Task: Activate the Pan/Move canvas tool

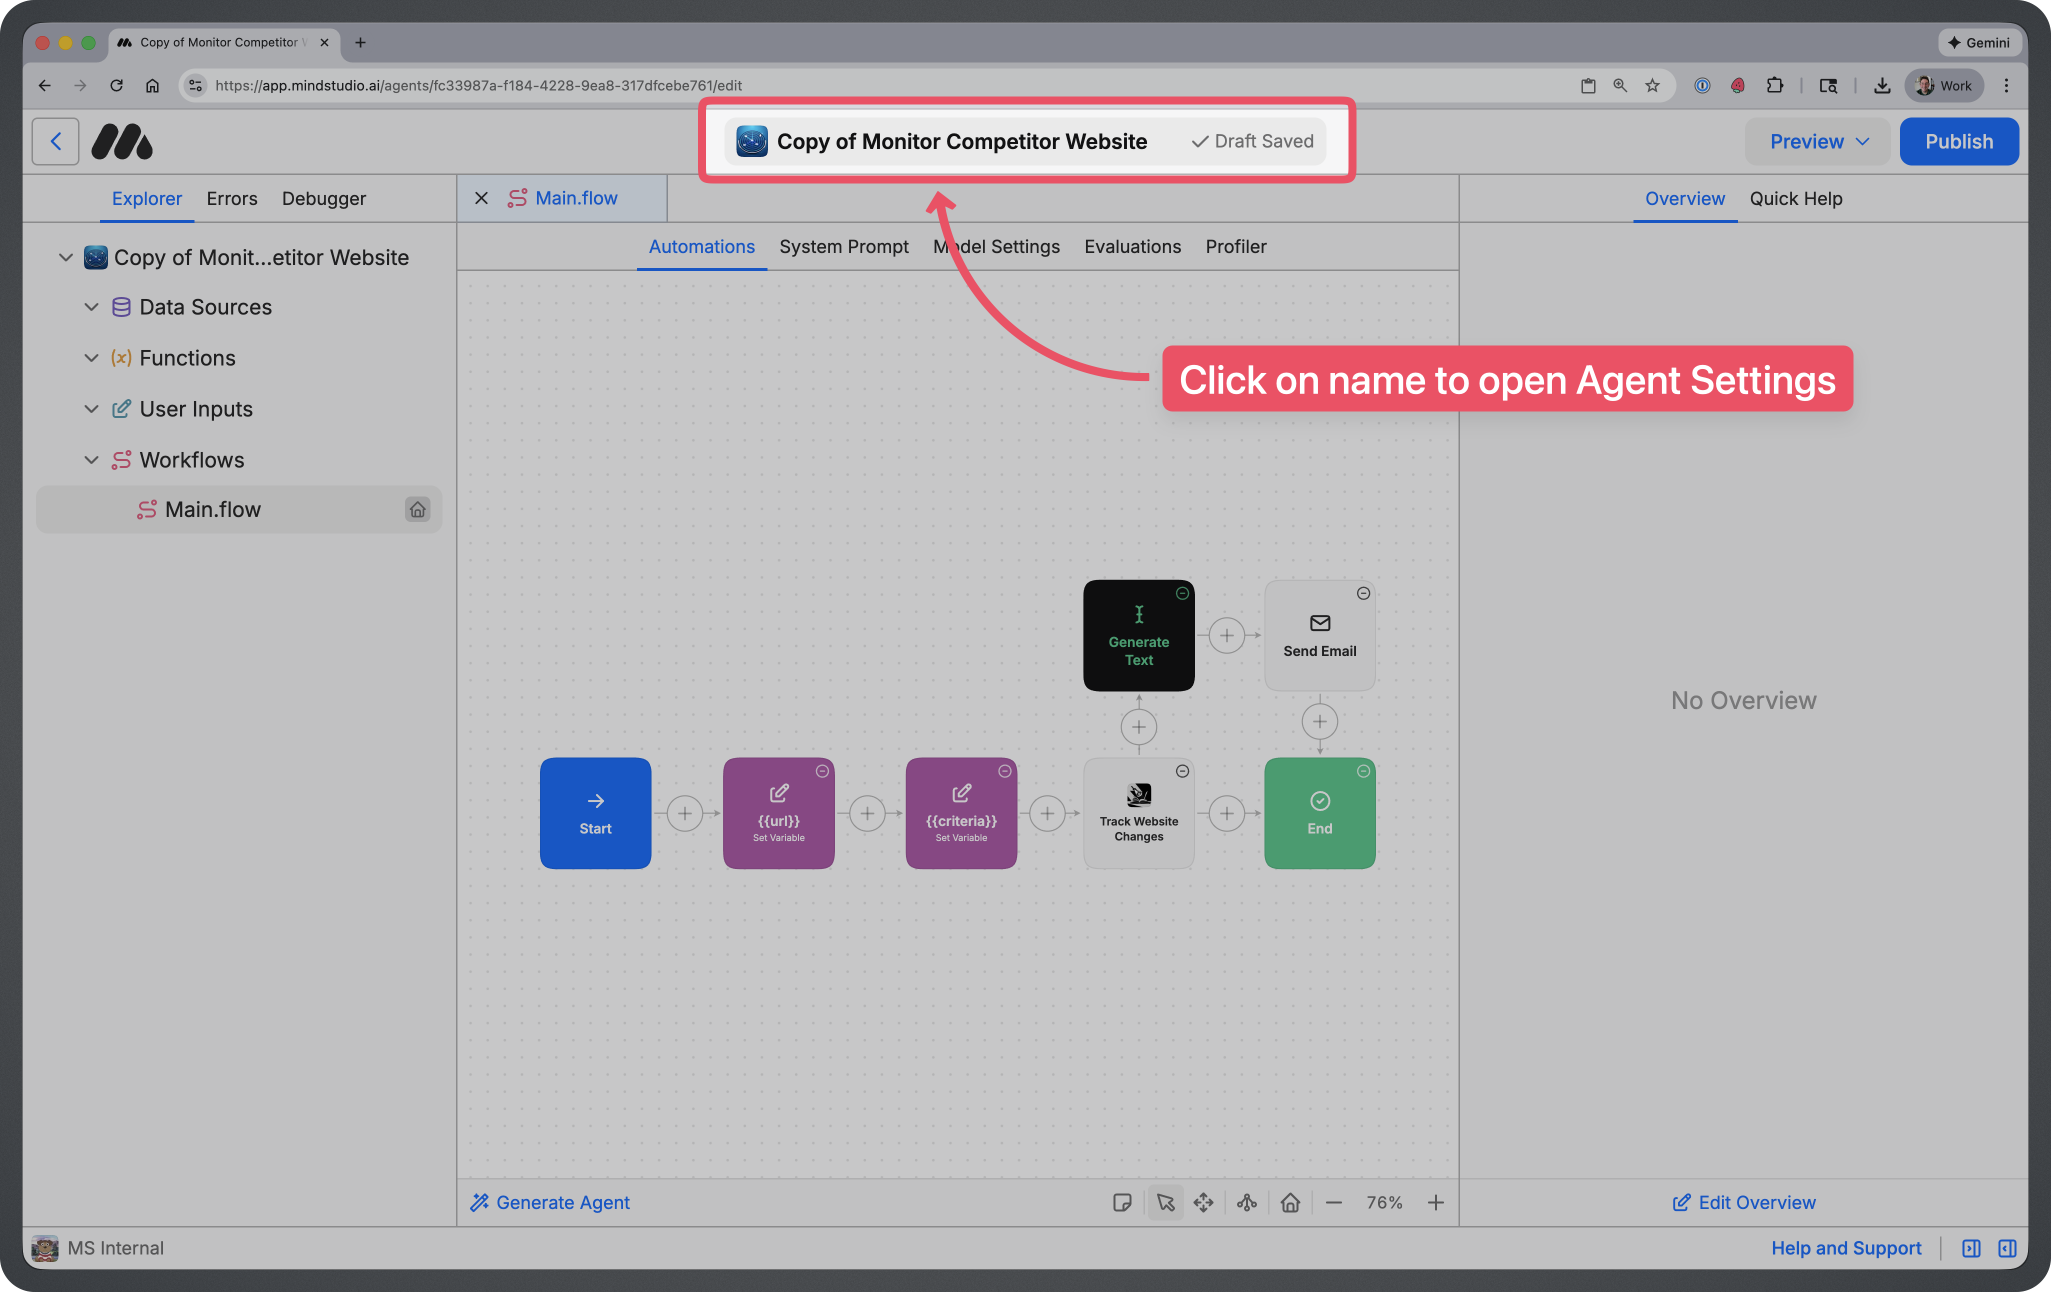Action: pos(1203,1202)
